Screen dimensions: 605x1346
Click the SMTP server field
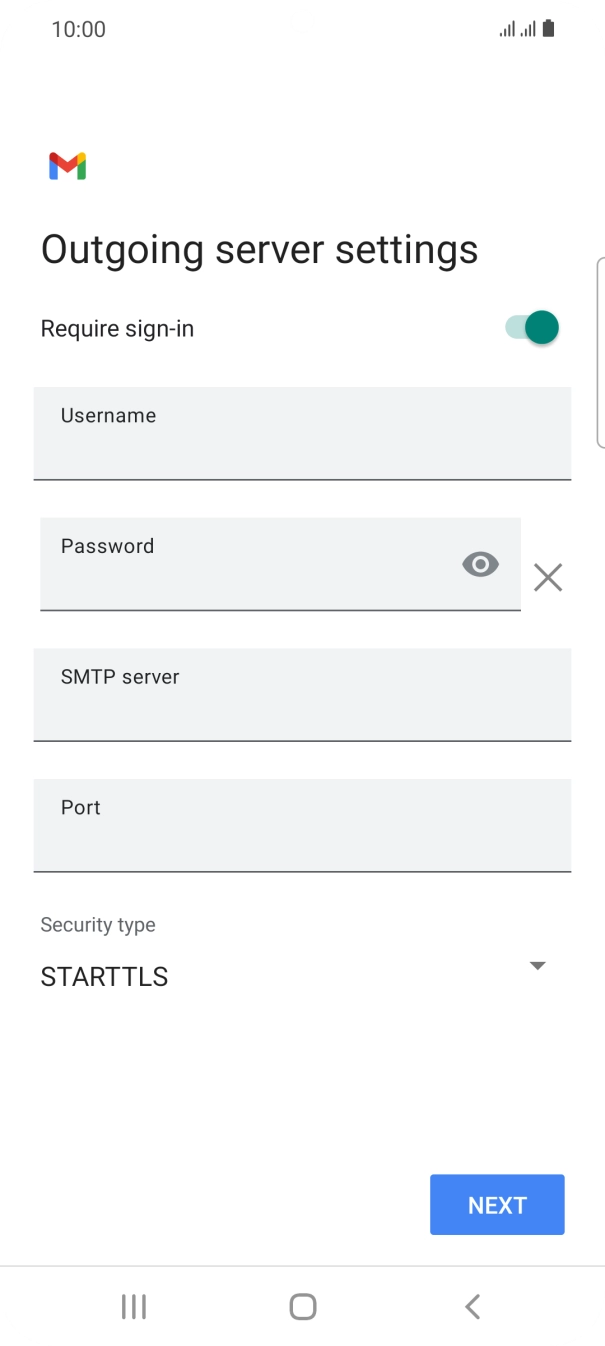click(x=300, y=695)
